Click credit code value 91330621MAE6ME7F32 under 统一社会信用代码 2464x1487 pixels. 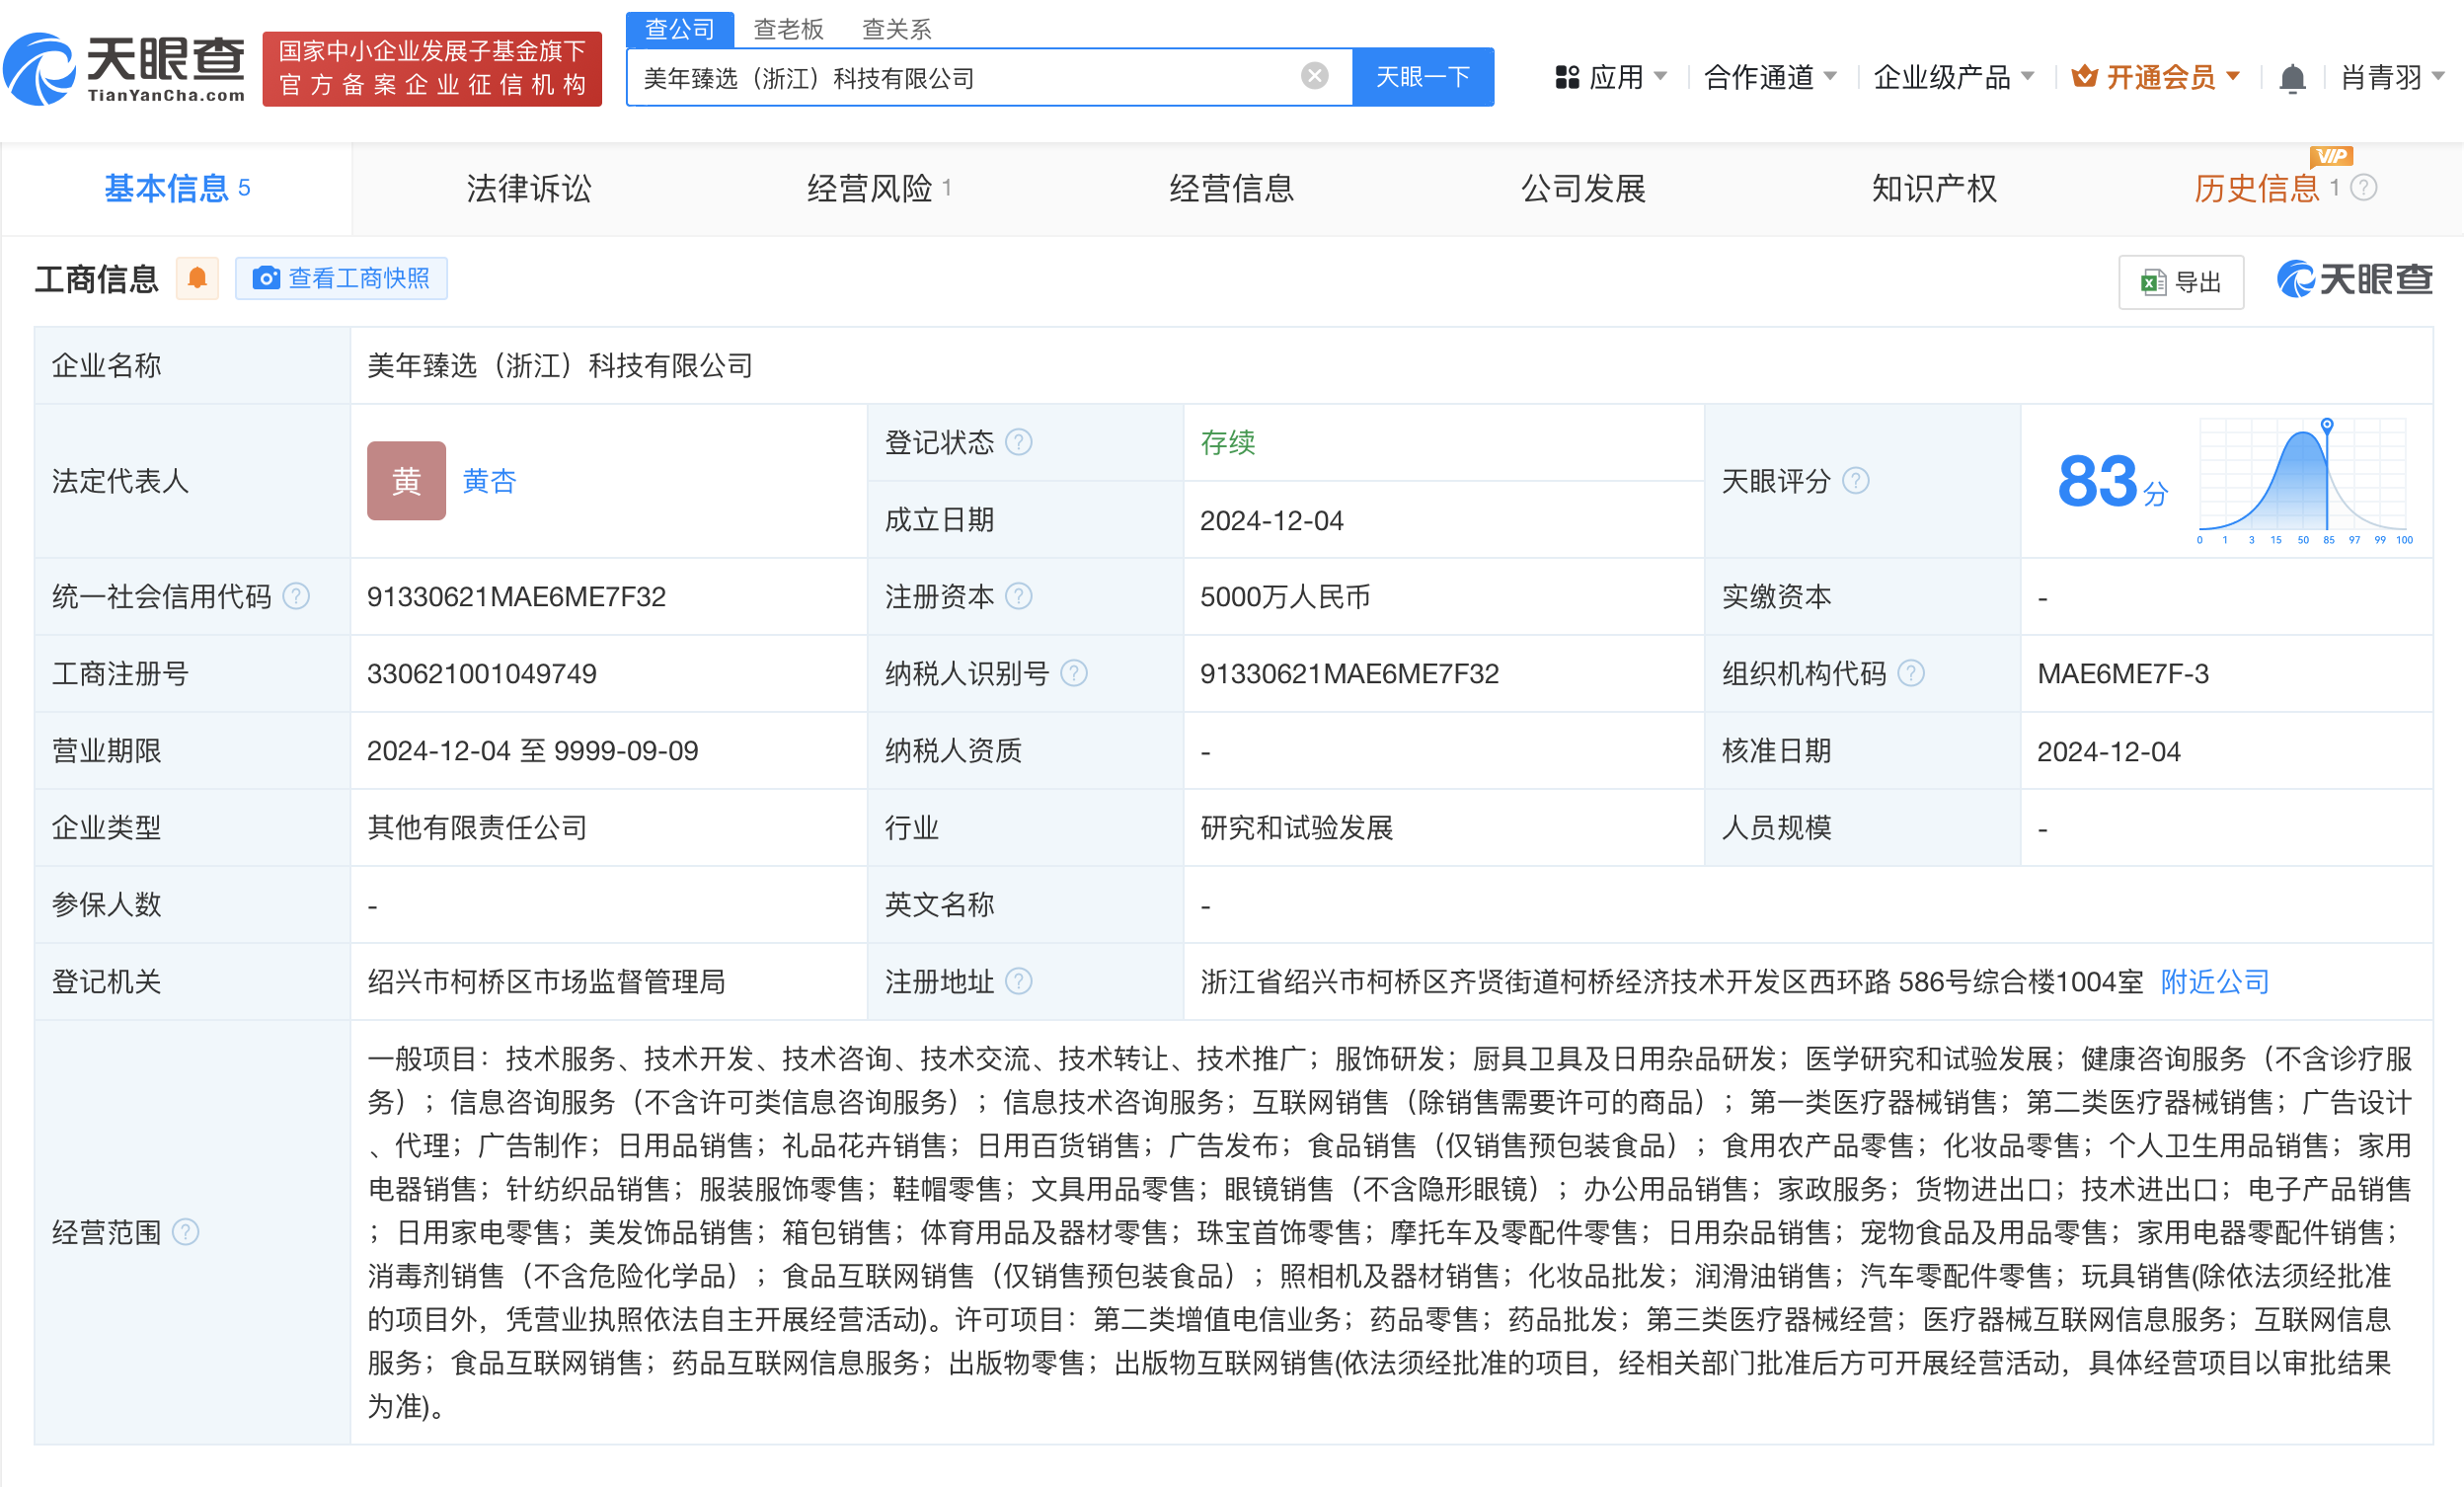coord(516,597)
